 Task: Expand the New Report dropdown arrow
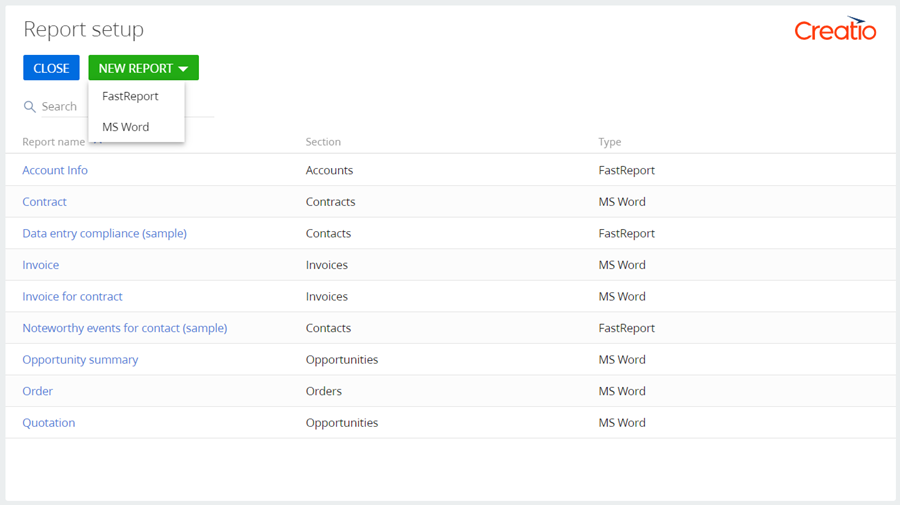click(183, 69)
